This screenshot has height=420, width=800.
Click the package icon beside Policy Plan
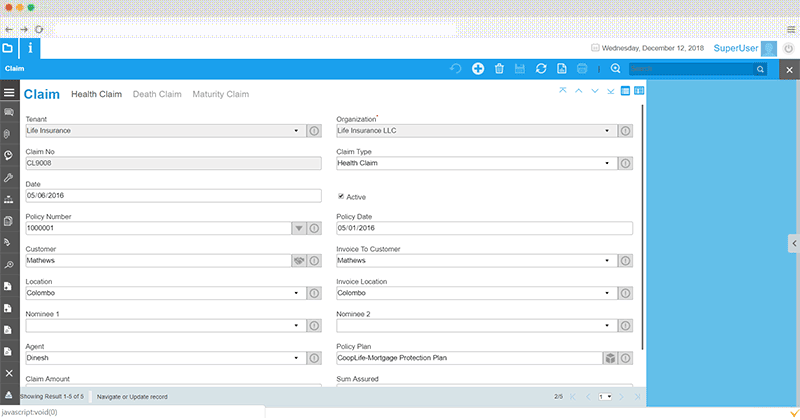(x=608, y=358)
